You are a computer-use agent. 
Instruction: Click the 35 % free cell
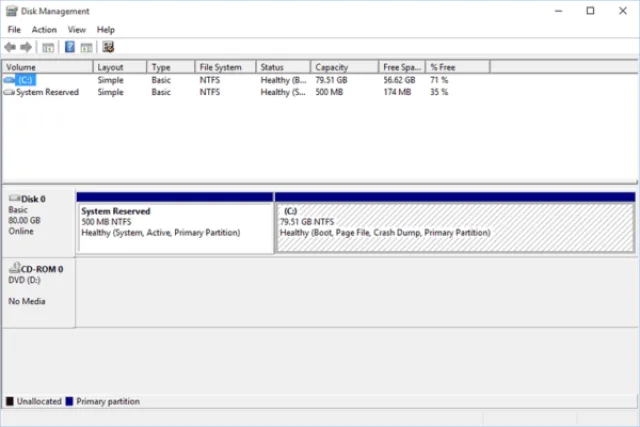pos(439,92)
